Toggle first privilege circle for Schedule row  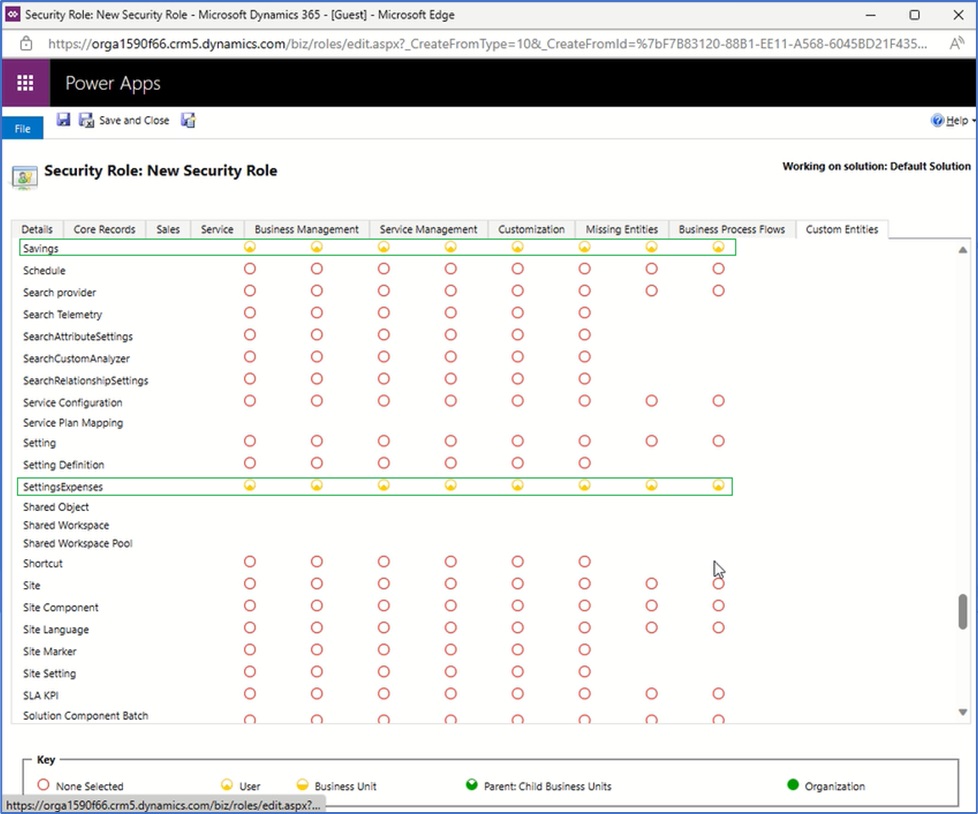pos(250,269)
